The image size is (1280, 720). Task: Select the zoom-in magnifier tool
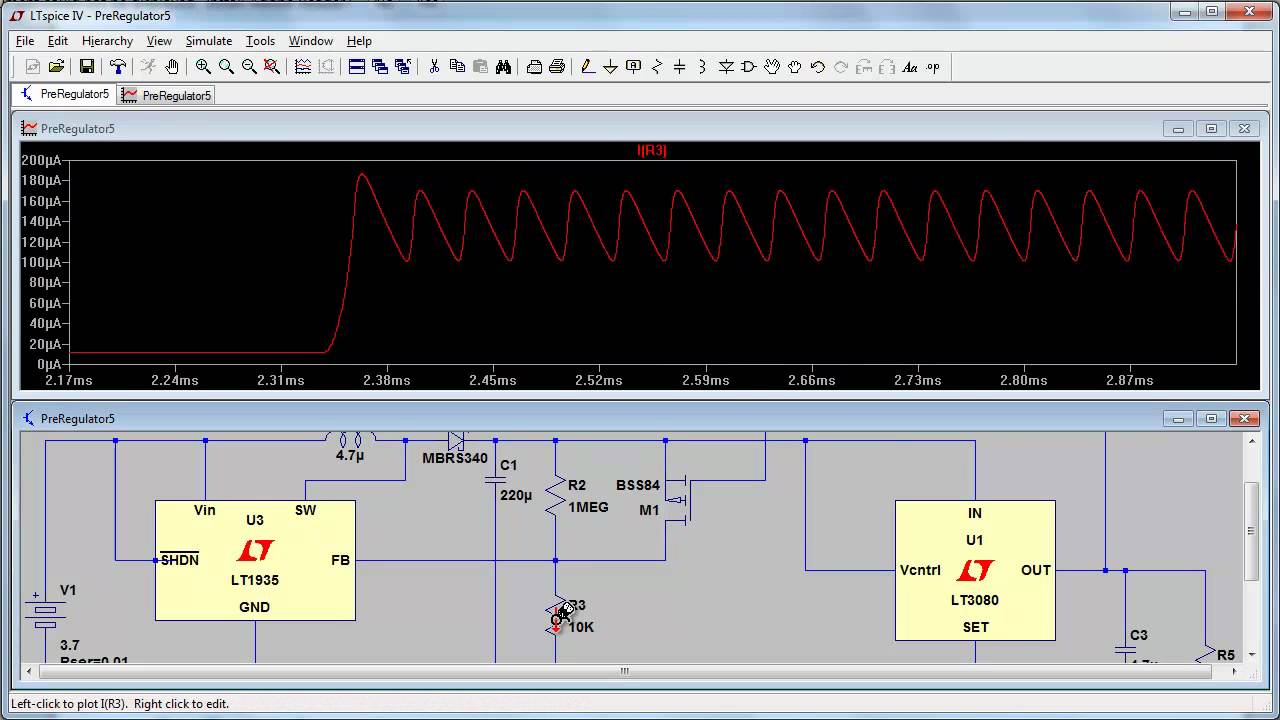pos(203,67)
